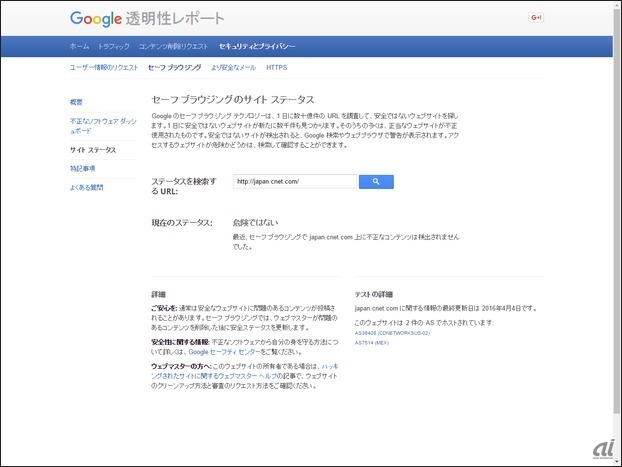Open the トラフィック tab
The width and height of the screenshot is (622, 467).
pos(114,46)
